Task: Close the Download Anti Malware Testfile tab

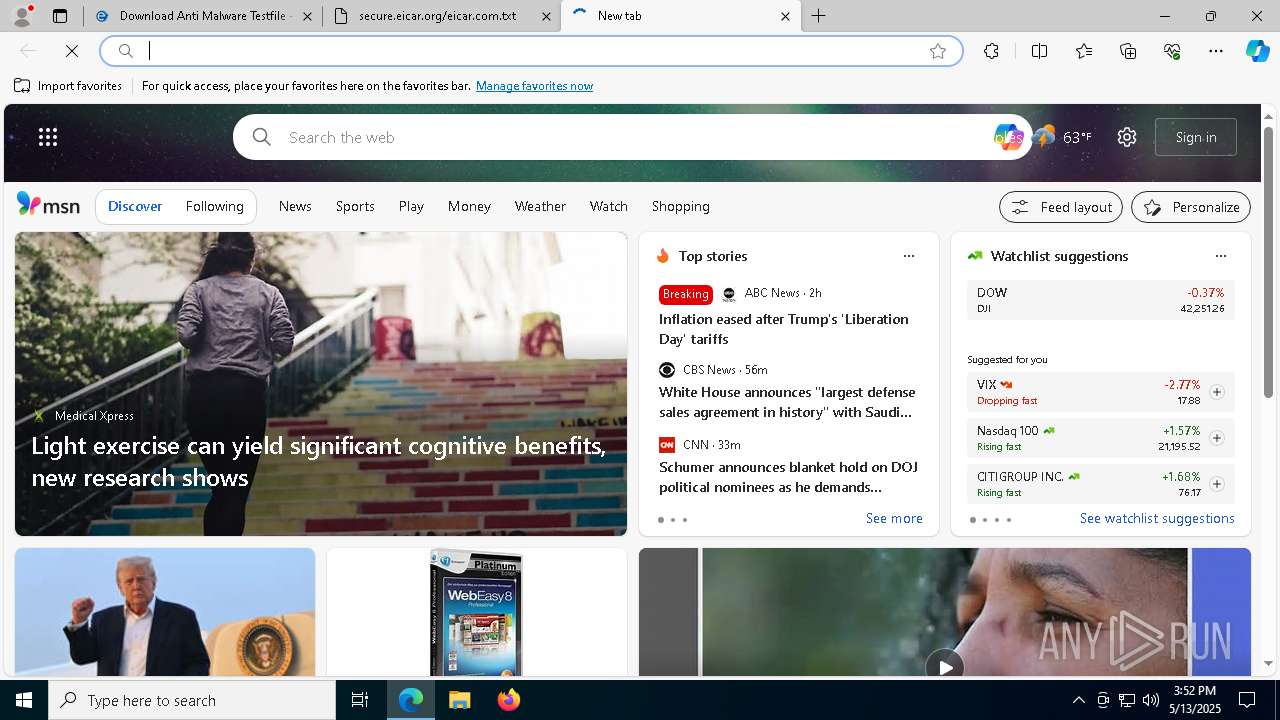Action: click(x=307, y=16)
